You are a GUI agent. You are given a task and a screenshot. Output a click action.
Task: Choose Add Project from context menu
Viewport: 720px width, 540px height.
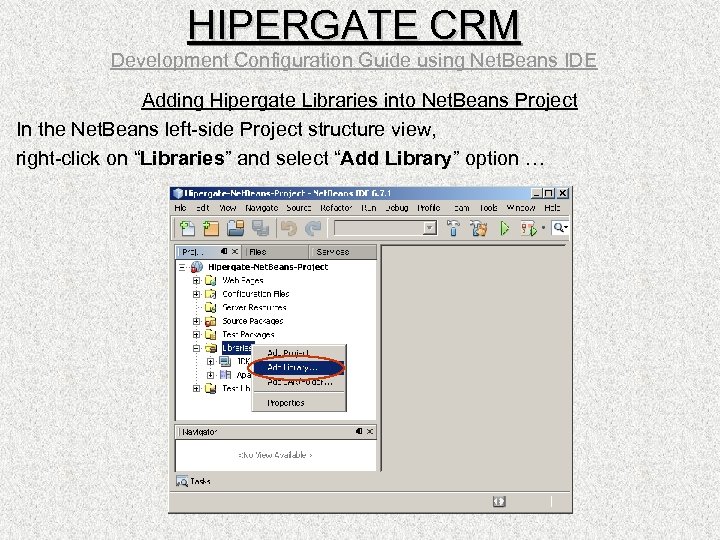click(298, 353)
